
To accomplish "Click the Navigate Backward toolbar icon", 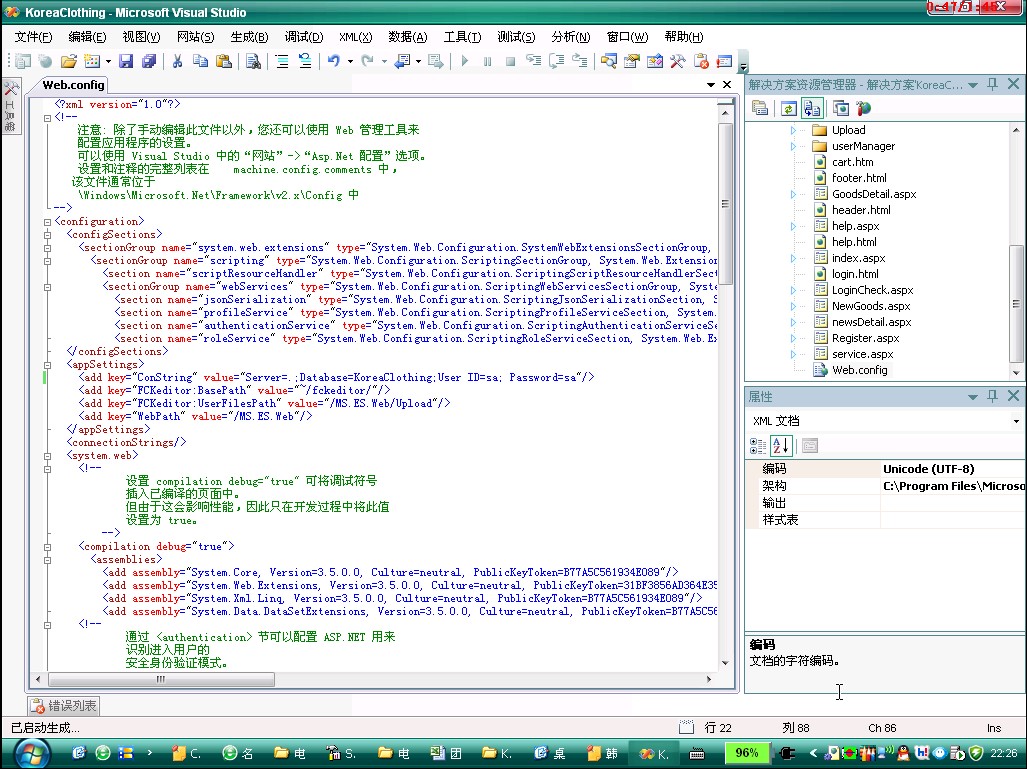I will pyautogui.click(x=402, y=62).
